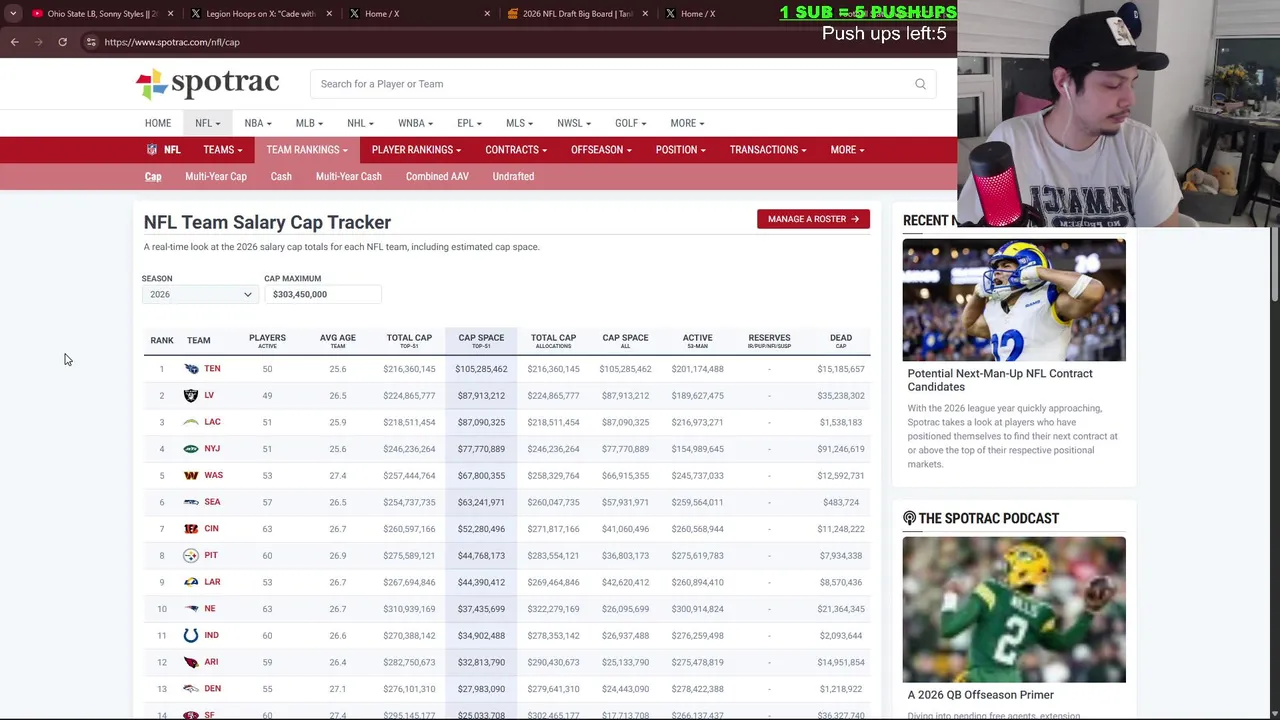The height and width of the screenshot is (720, 1280).
Task: Sort by Dead Cap column header
Action: pos(841,341)
